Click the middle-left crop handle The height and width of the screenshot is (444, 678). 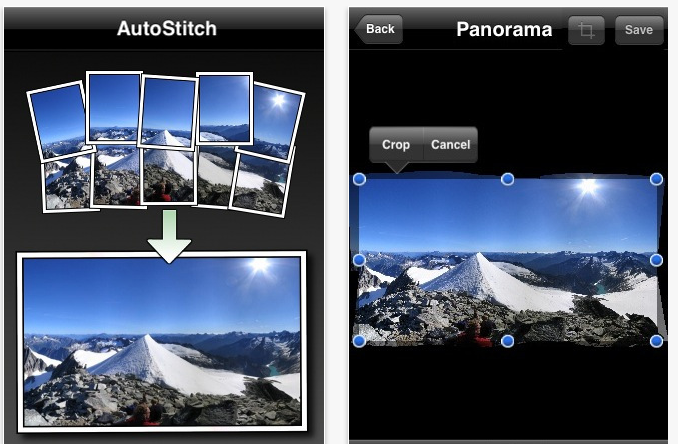tap(360, 260)
